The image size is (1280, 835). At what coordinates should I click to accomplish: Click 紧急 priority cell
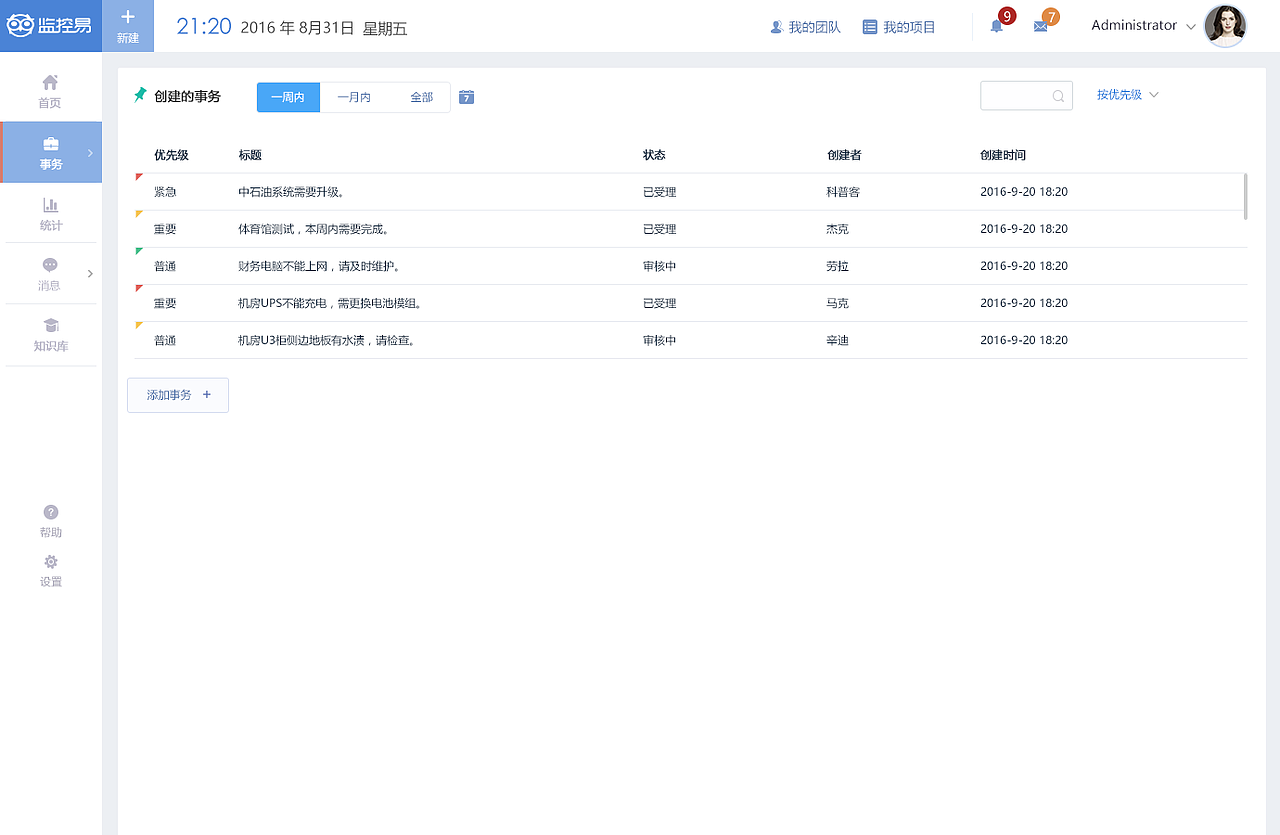coord(165,192)
